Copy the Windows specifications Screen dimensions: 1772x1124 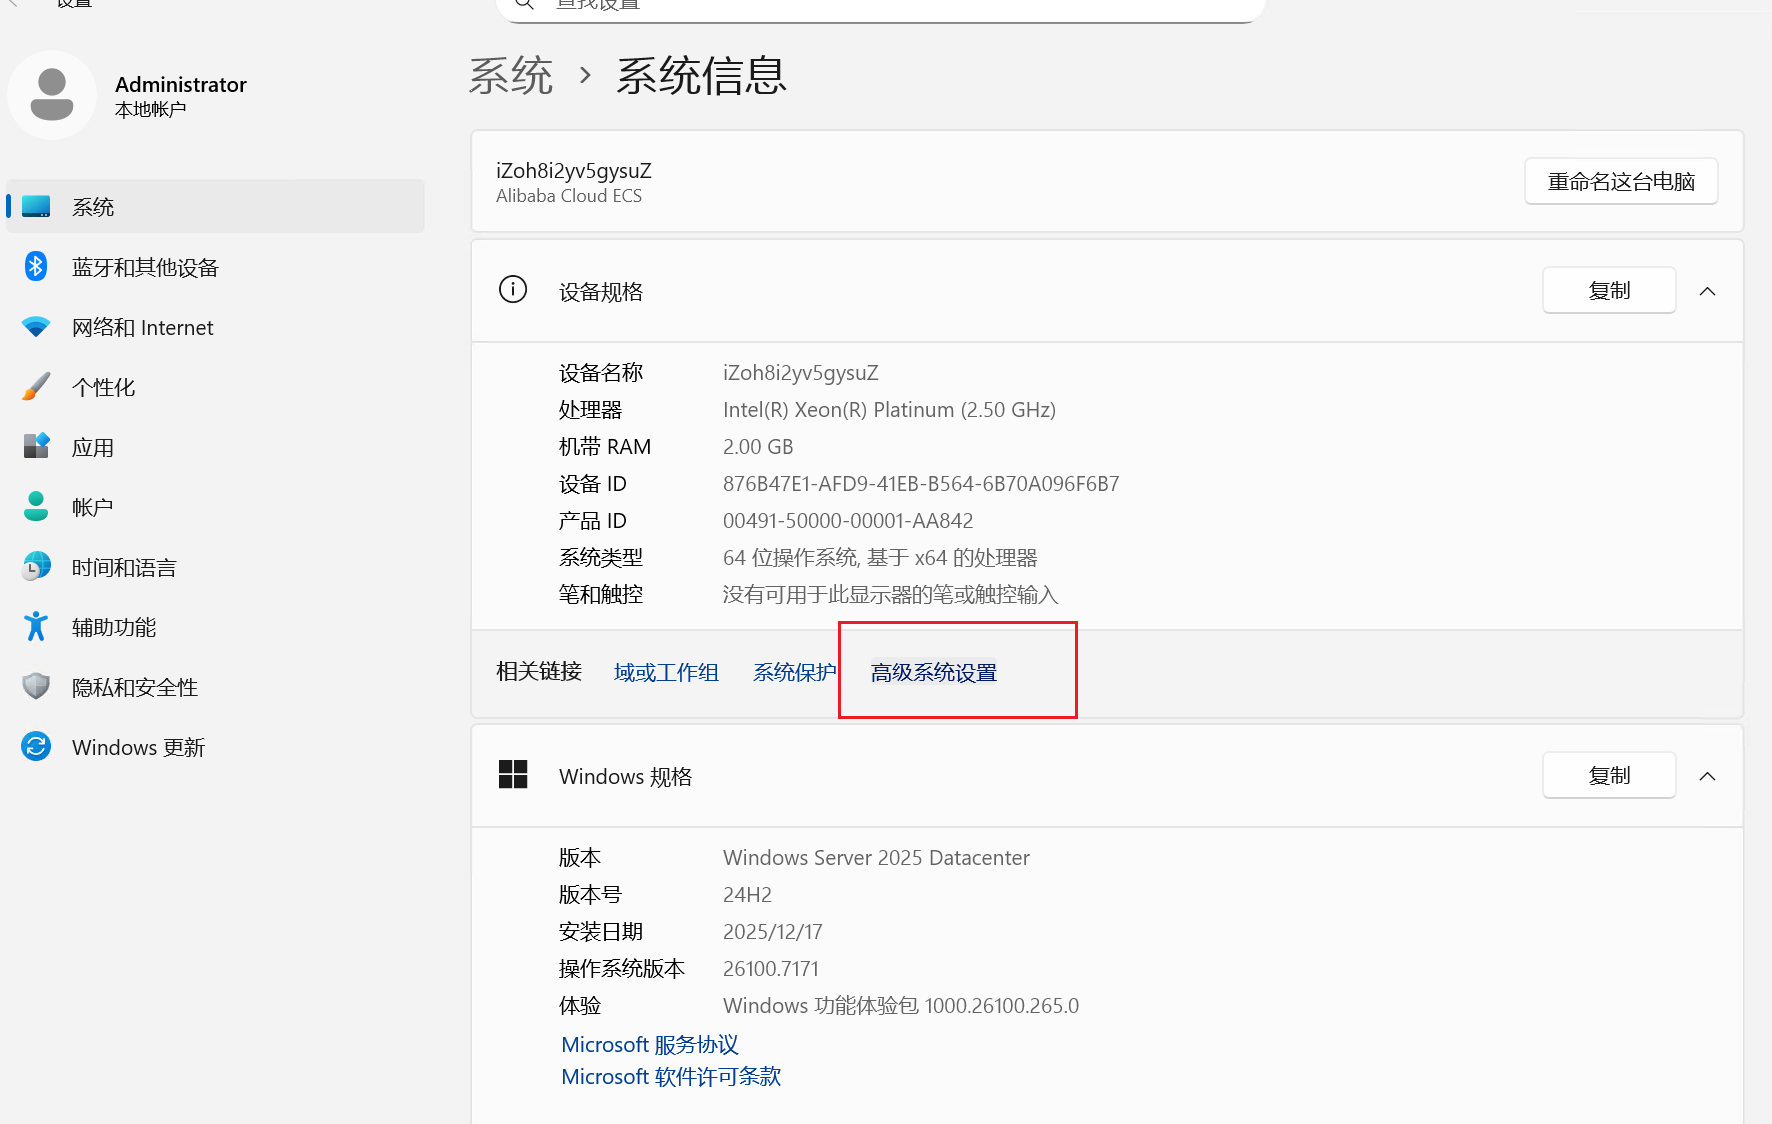click(1609, 775)
